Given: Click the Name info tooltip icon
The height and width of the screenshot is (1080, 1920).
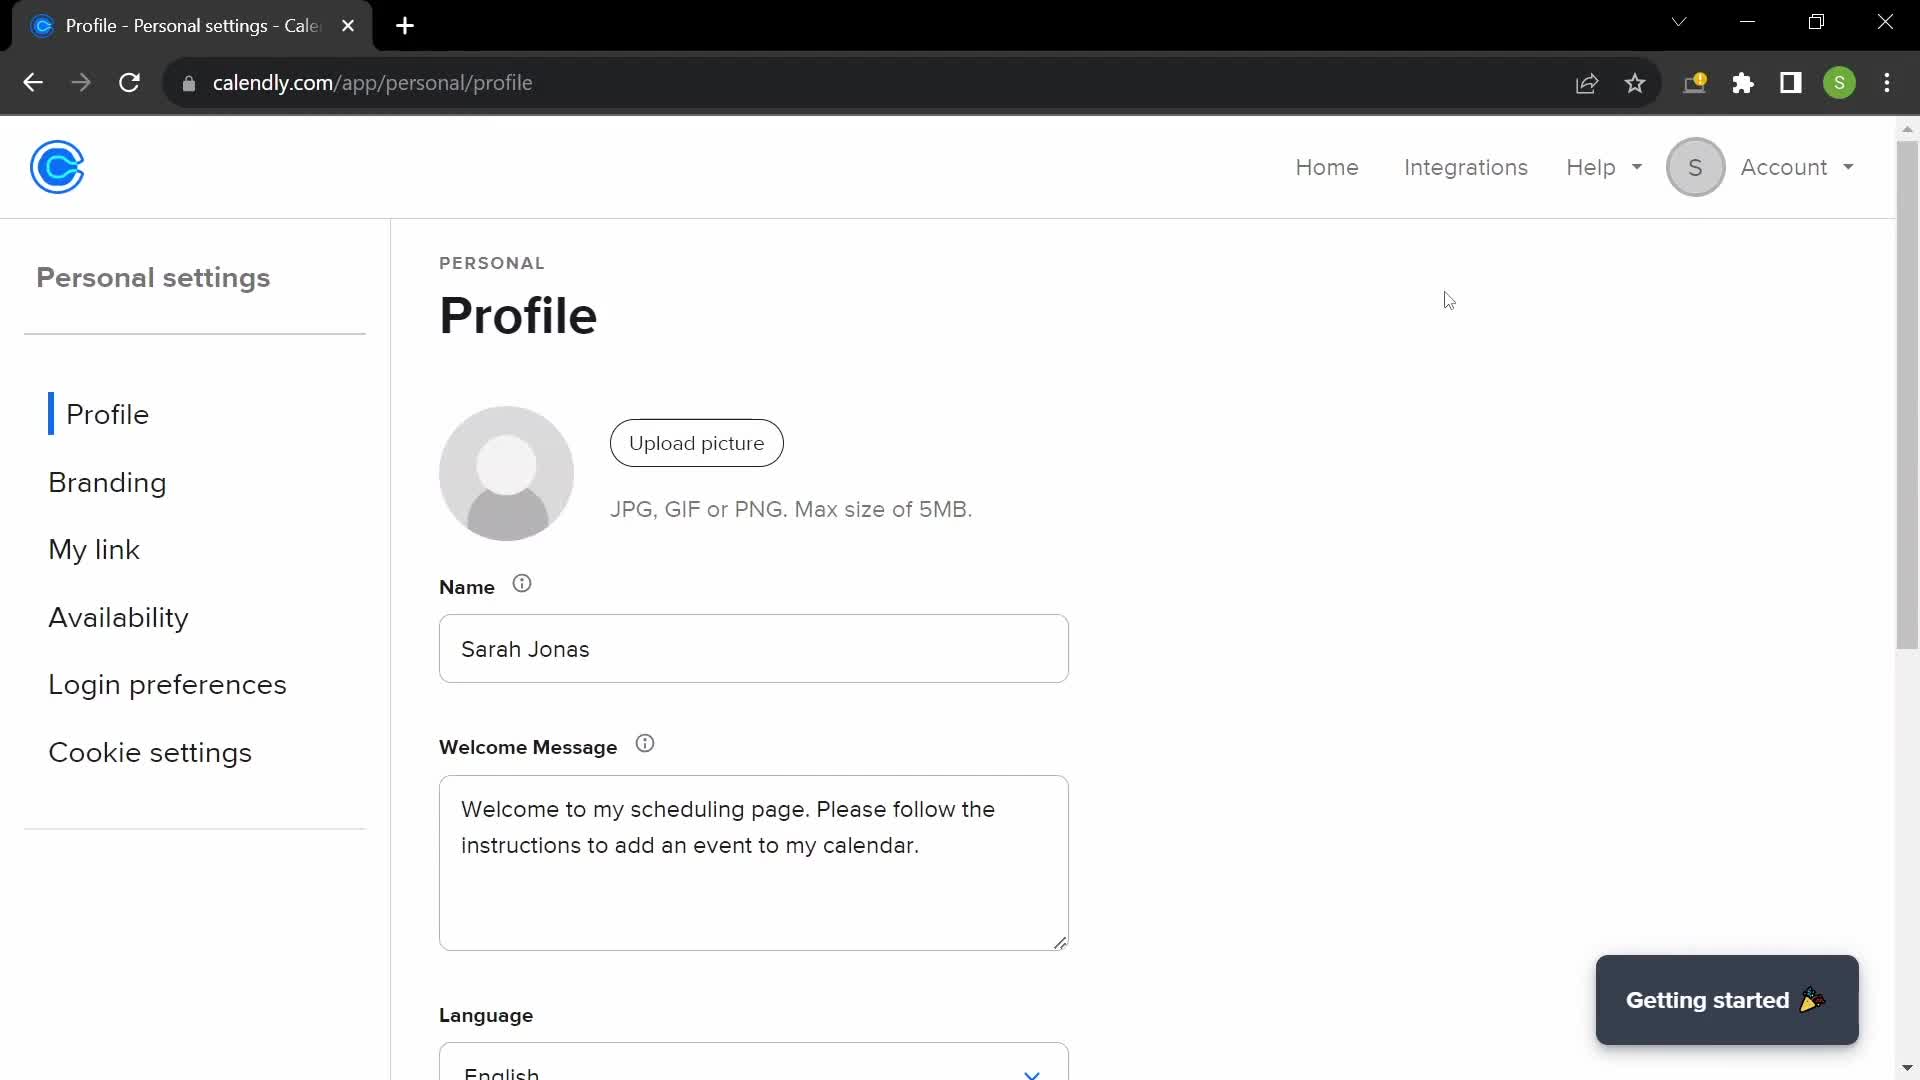Looking at the screenshot, I should pyautogui.click(x=522, y=584).
